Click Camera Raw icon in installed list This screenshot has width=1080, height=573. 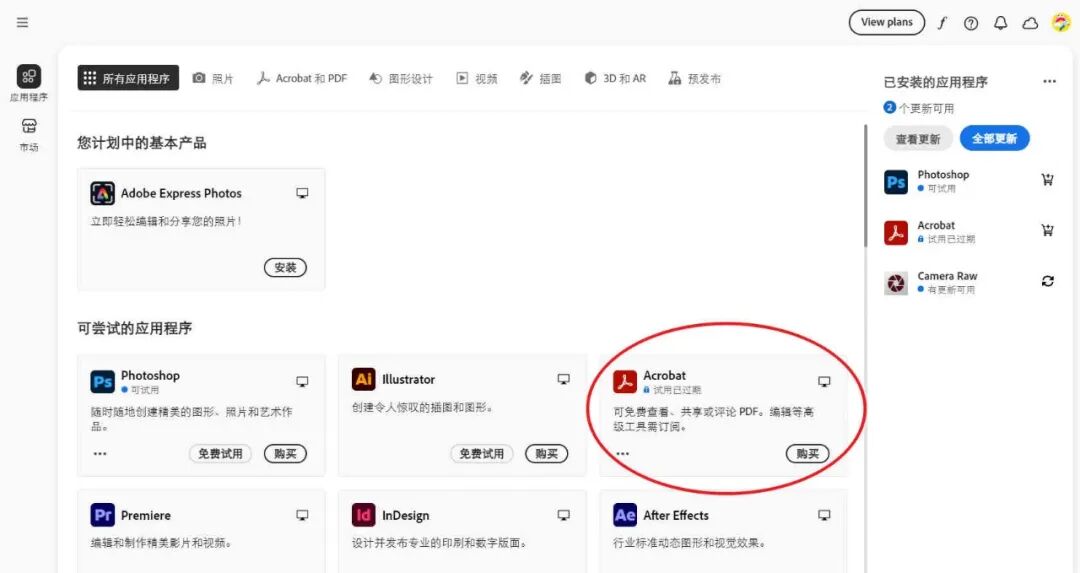click(x=896, y=283)
